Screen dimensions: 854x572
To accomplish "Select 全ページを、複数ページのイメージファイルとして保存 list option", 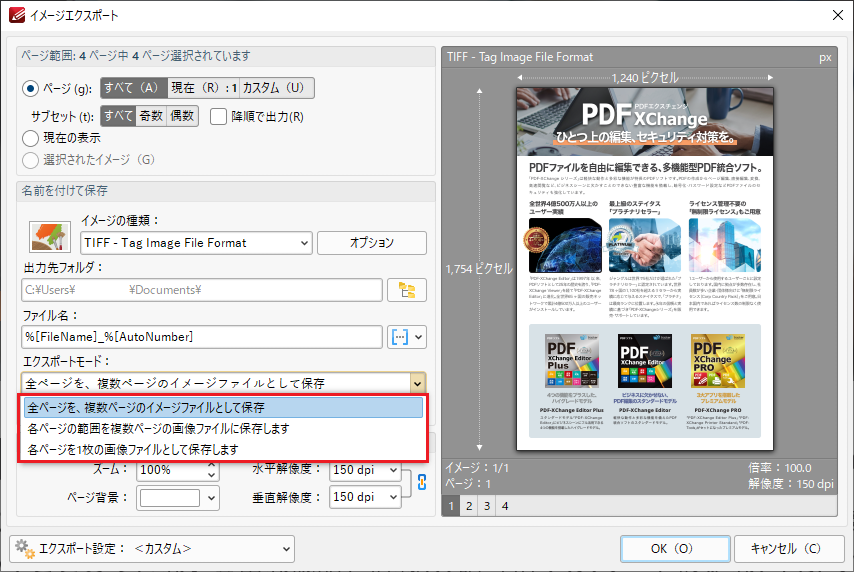I will pos(223,407).
